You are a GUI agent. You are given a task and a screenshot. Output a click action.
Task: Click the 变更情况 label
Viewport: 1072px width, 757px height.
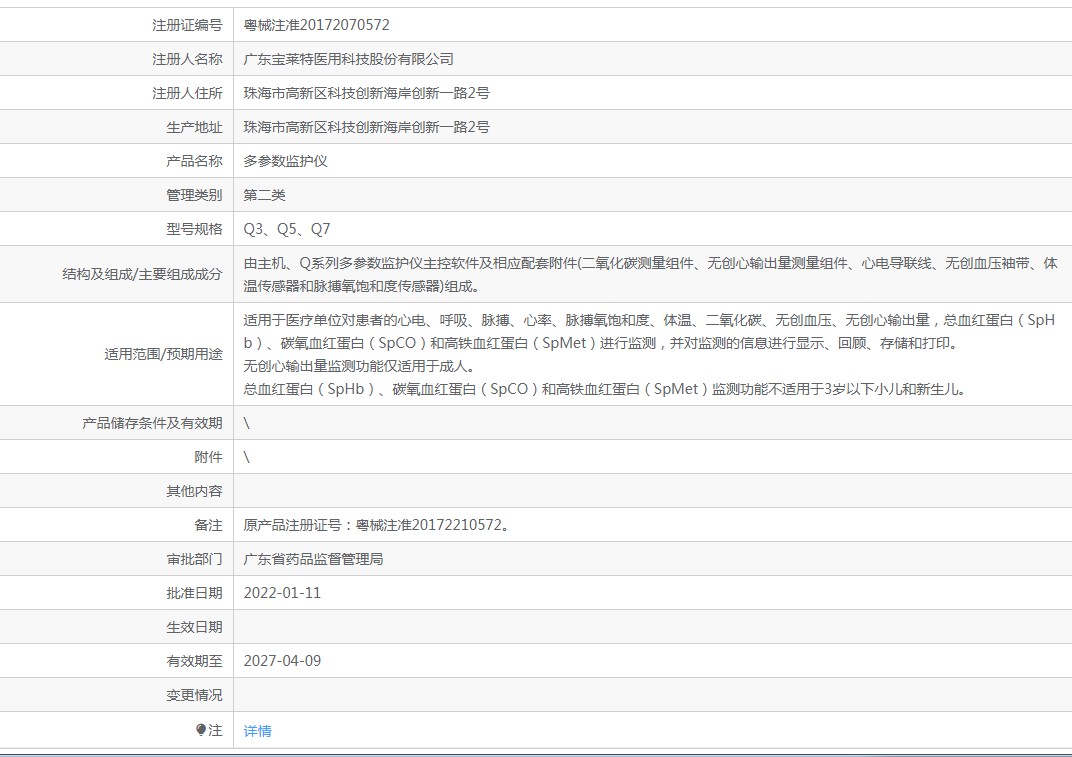pyautogui.click(x=194, y=695)
